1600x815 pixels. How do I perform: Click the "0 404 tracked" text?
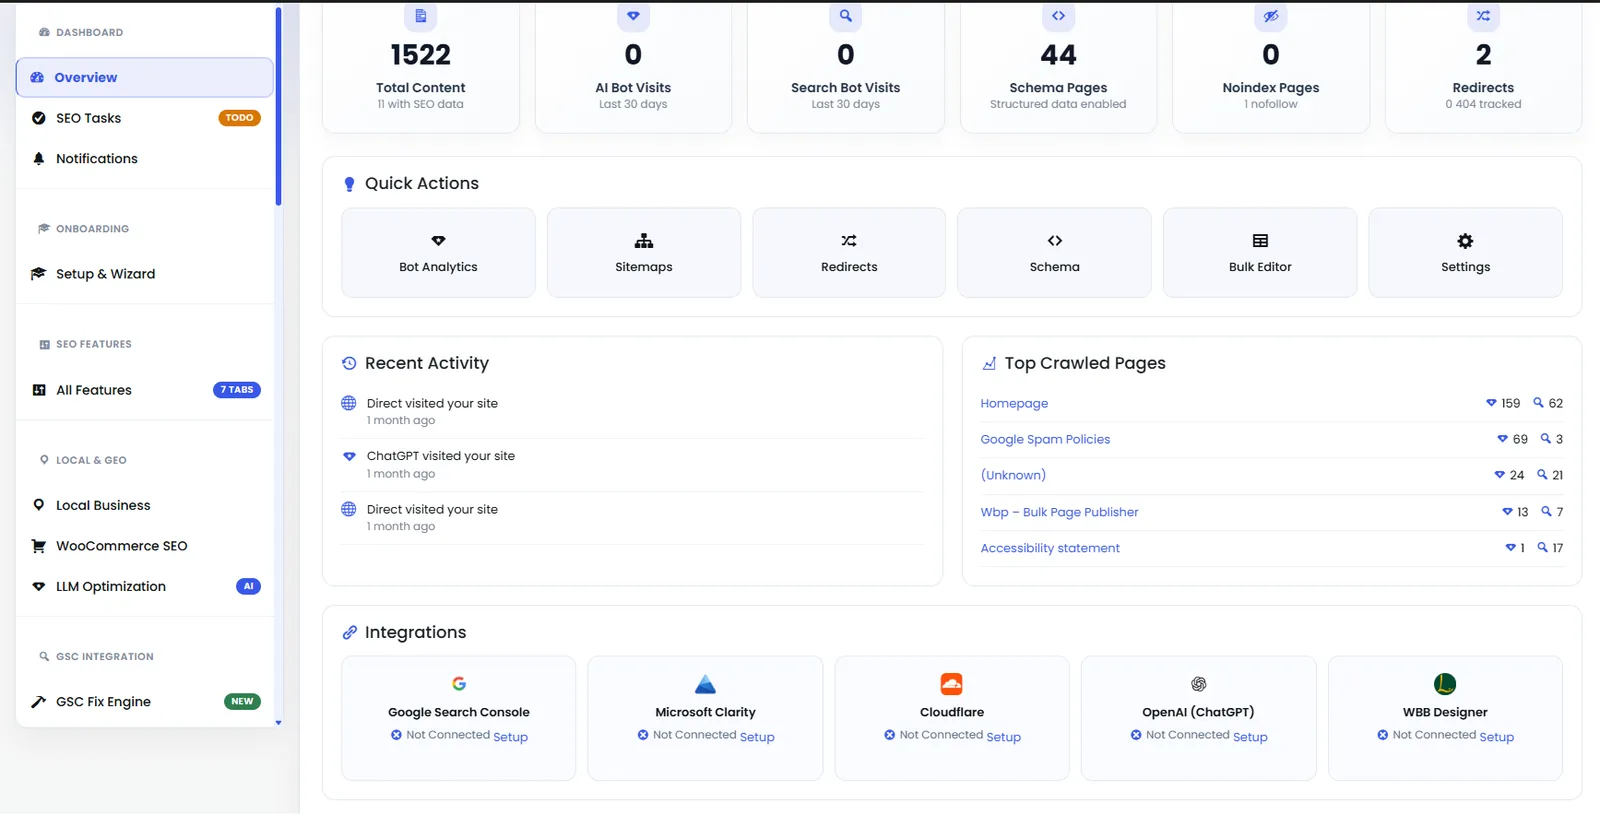[x=1483, y=104]
